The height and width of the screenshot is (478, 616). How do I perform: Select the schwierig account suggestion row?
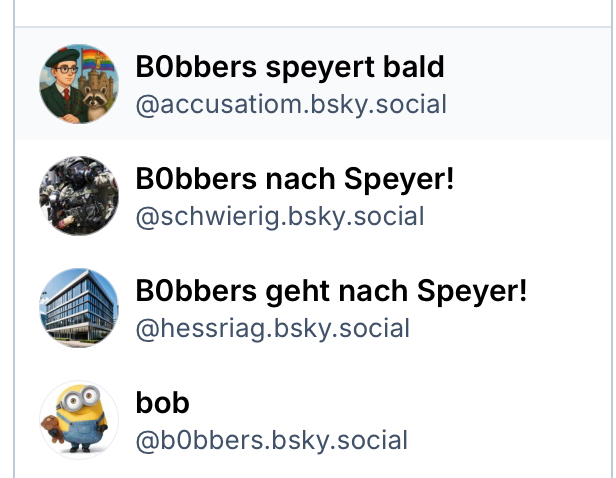520,197
